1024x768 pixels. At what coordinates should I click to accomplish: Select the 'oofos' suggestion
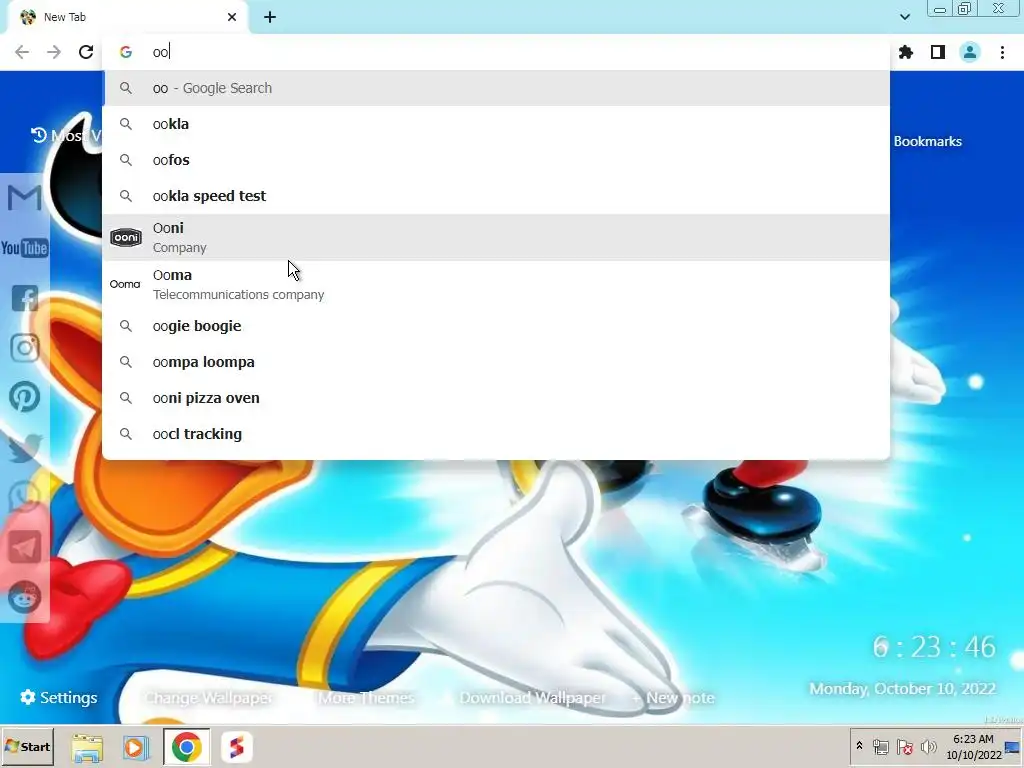pyautogui.click(x=496, y=160)
